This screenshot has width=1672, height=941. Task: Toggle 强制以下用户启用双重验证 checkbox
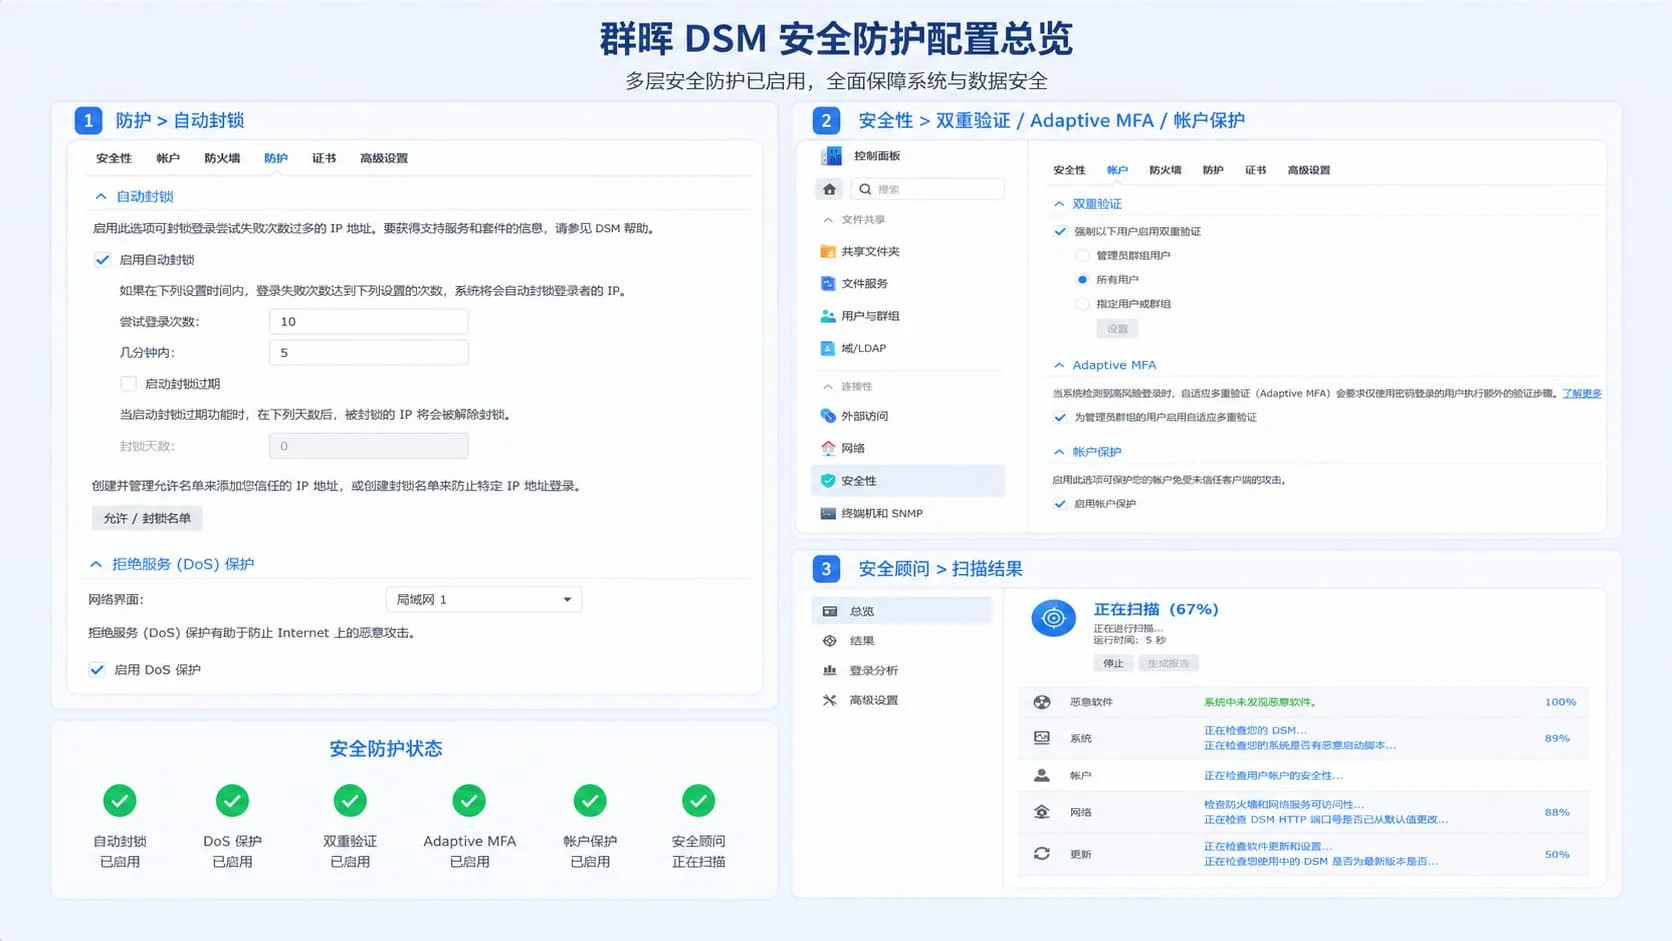(x=1060, y=231)
